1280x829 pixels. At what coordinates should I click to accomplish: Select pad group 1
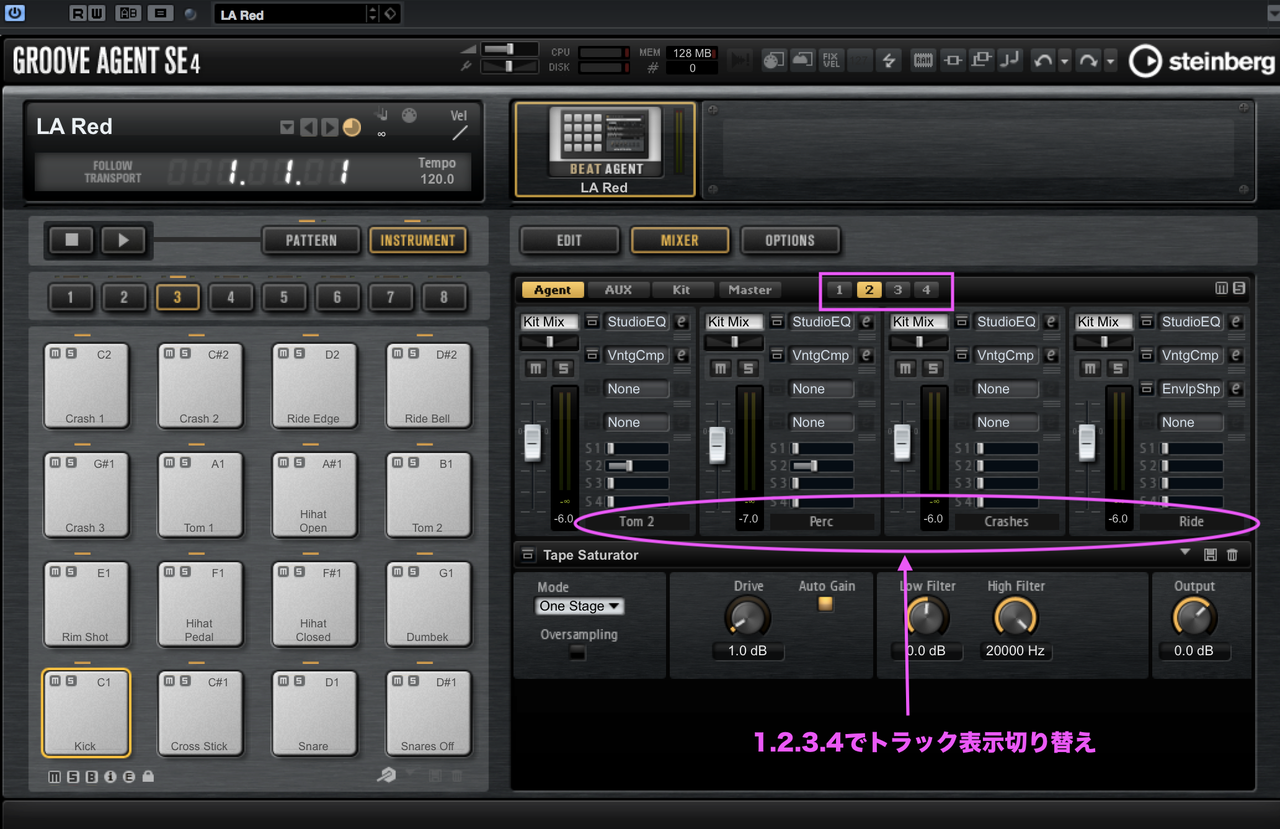[x=70, y=297]
